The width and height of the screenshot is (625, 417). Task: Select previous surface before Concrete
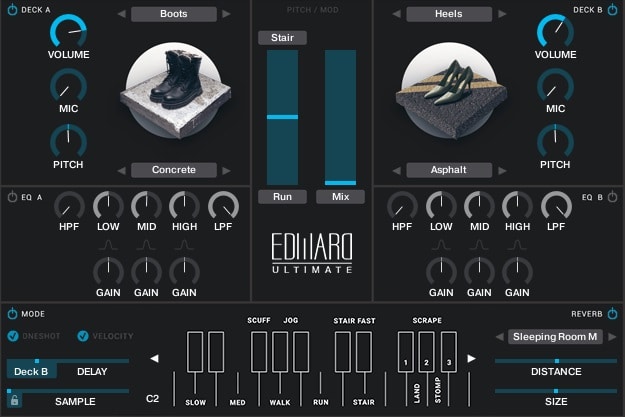[122, 170]
